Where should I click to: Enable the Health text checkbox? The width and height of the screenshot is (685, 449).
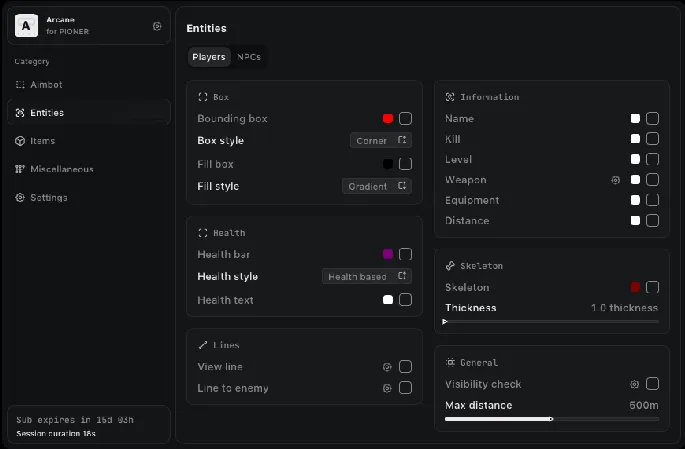point(405,299)
